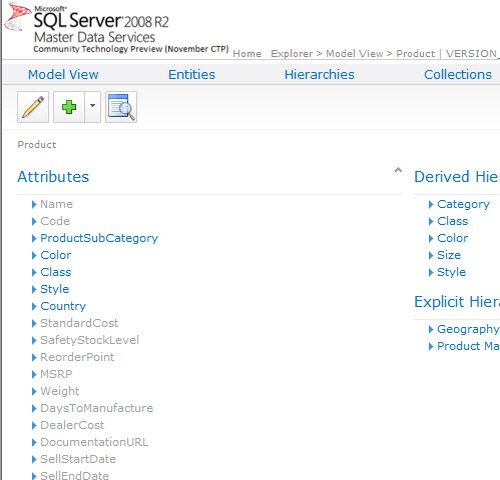Select the StandardCost attribute text

(x=79, y=323)
